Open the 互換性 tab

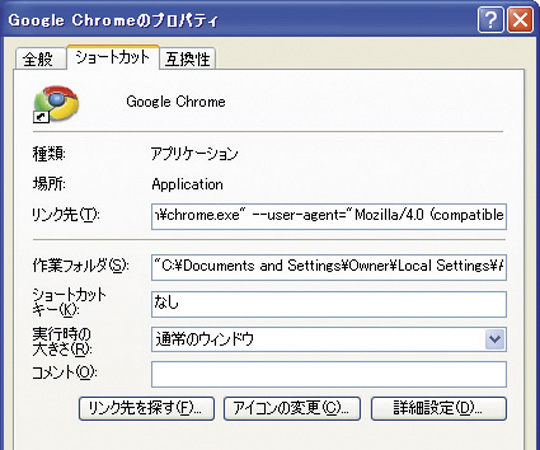tap(188, 59)
